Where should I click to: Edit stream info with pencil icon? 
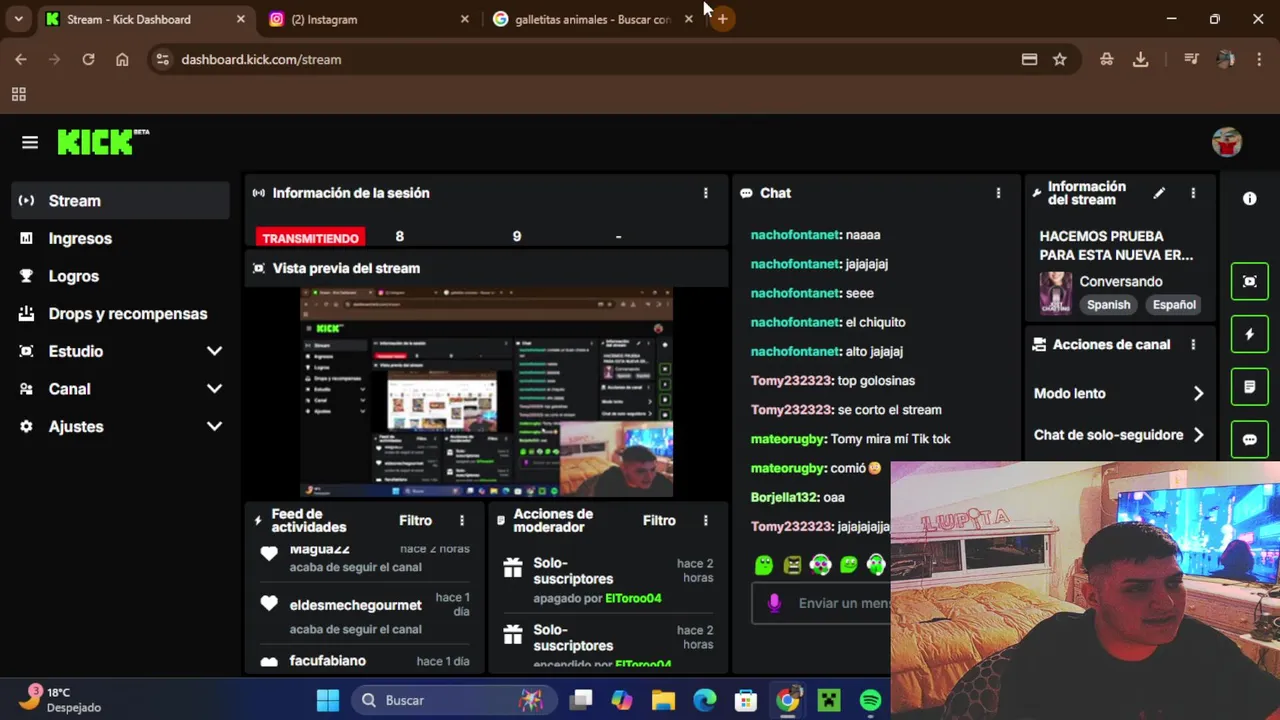click(x=1159, y=193)
